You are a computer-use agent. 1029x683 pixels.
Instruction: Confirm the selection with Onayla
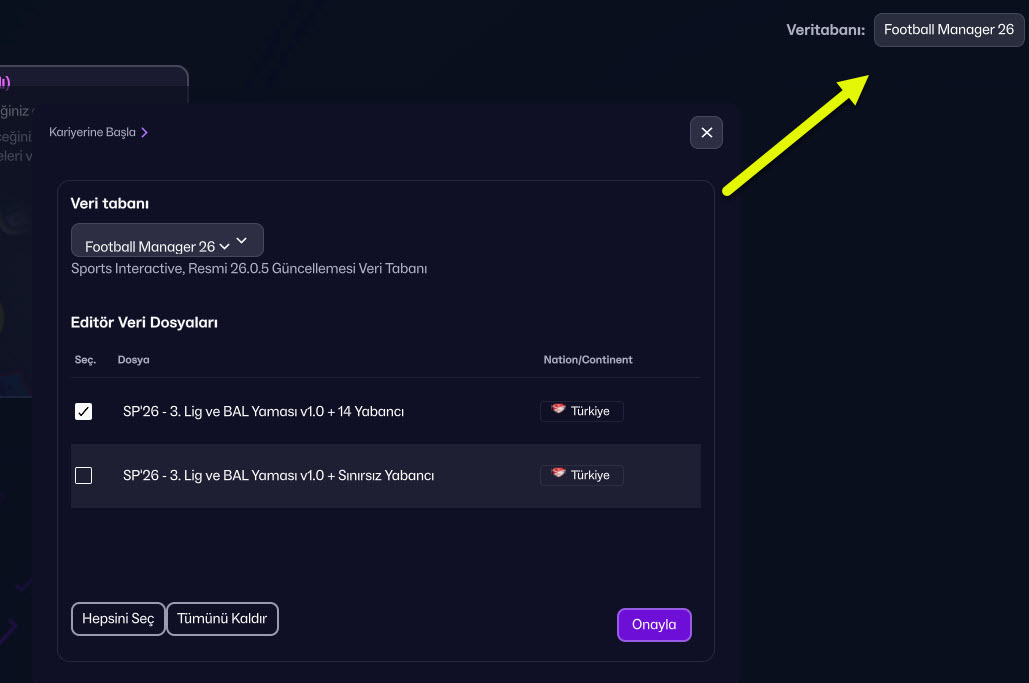point(654,625)
